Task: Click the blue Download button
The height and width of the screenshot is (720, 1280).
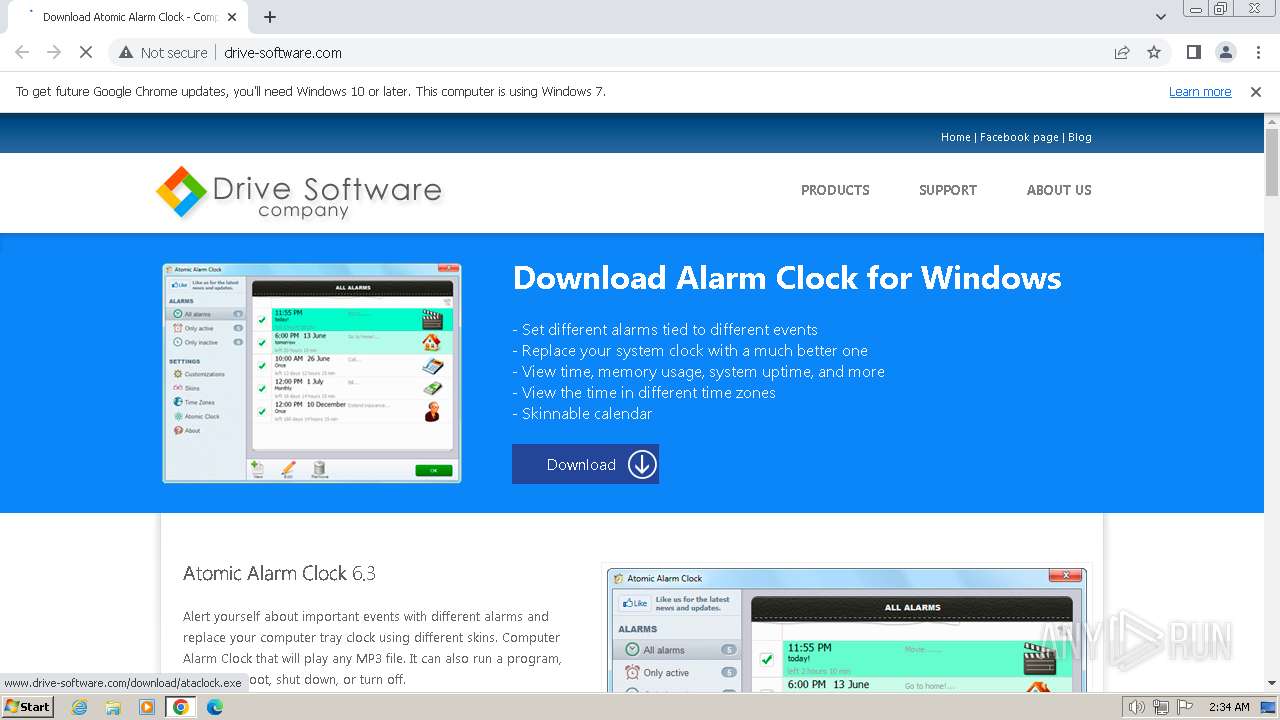Action: pyautogui.click(x=585, y=464)
